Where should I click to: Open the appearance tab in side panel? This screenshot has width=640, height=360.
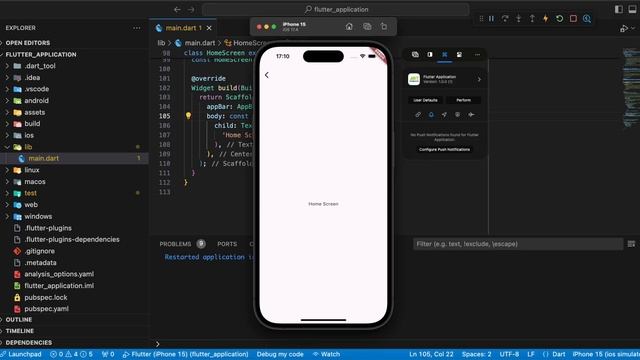point(430,55)
